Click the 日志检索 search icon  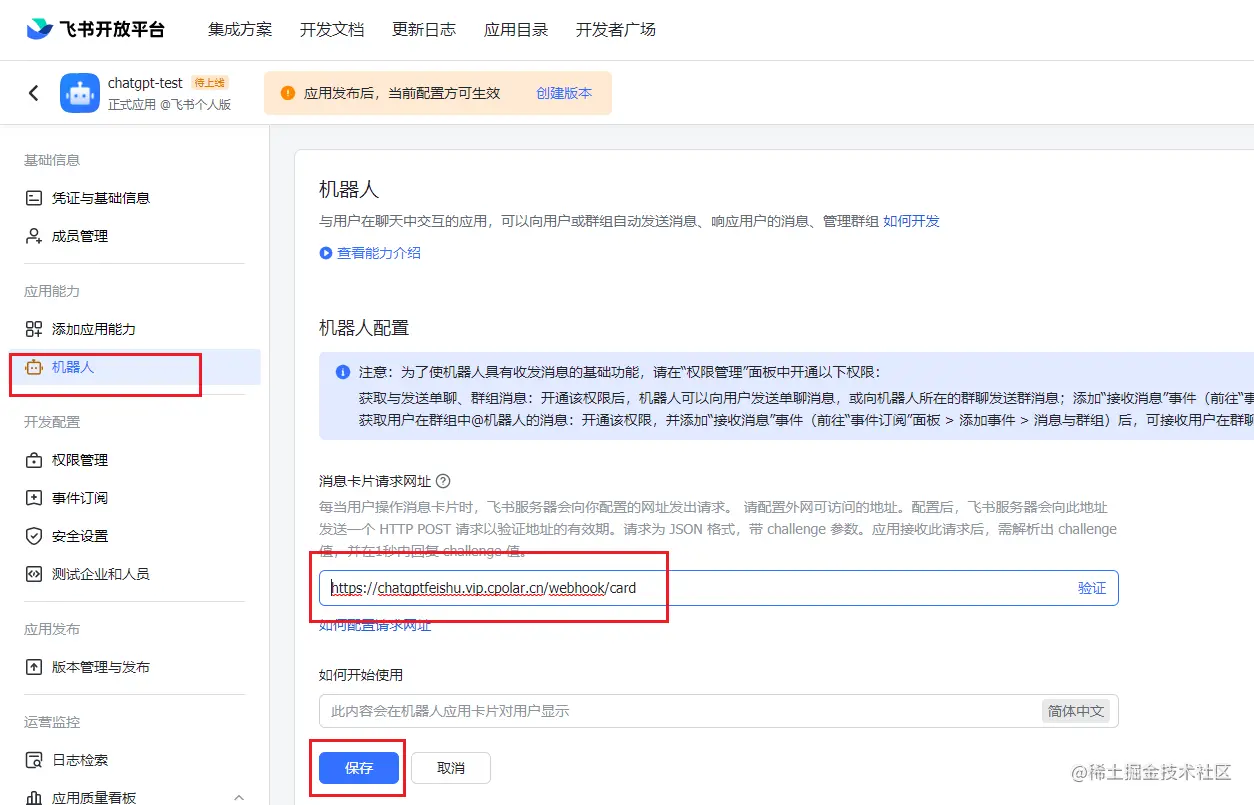pos(34,760)
